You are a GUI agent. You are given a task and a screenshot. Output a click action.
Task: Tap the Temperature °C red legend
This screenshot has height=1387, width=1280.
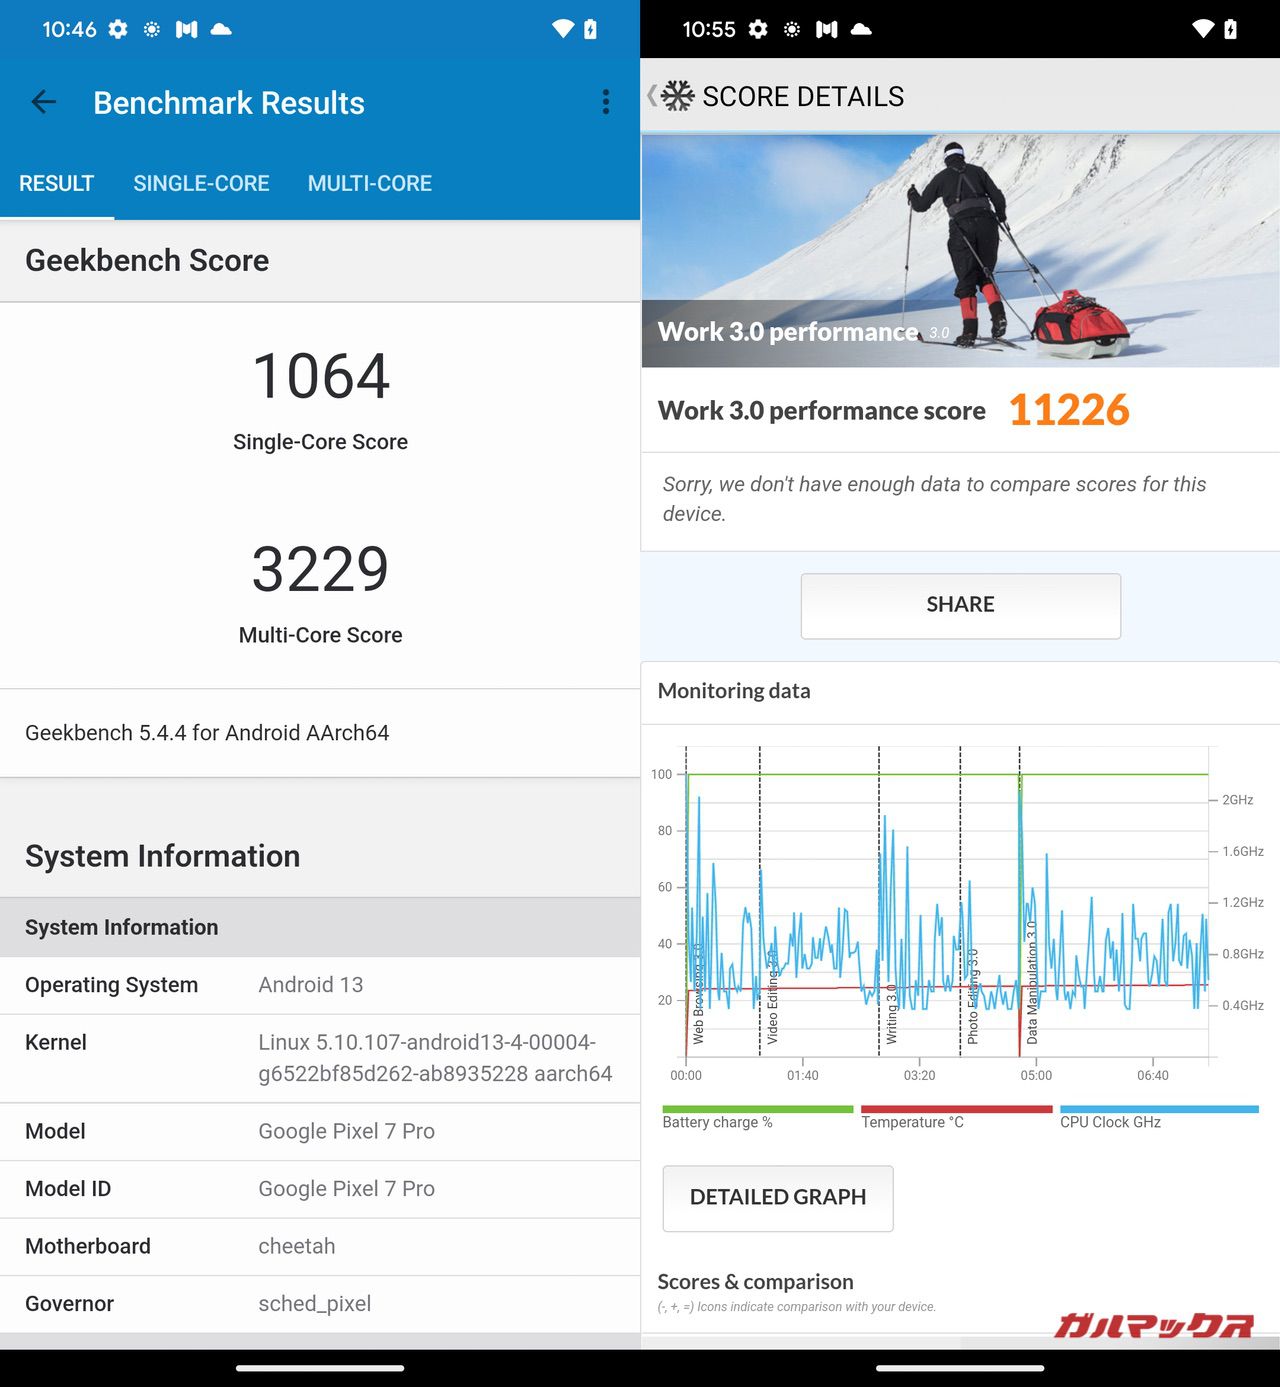955,1116
